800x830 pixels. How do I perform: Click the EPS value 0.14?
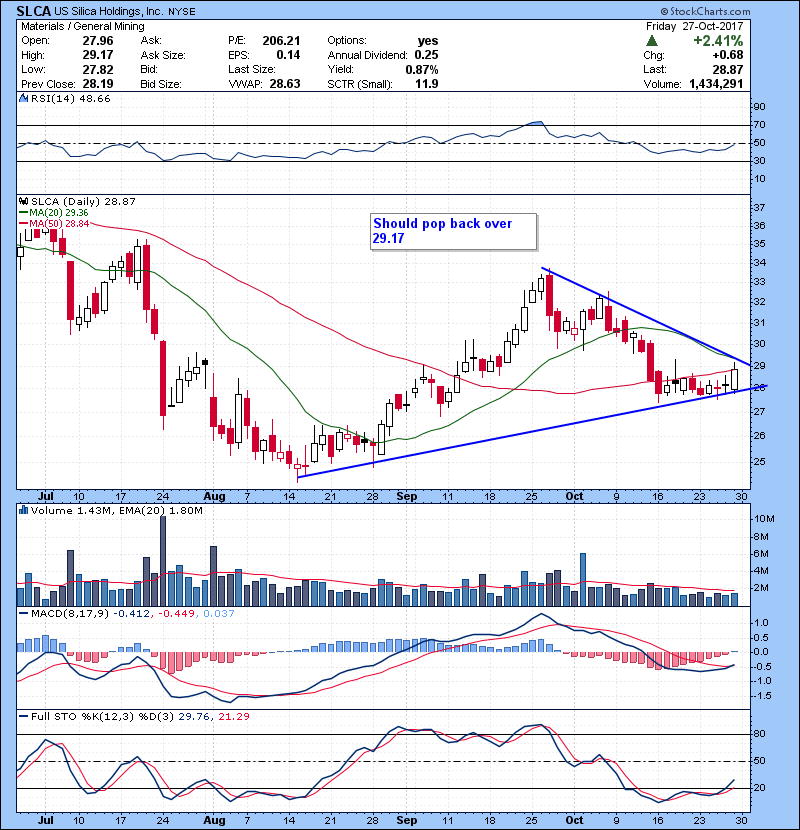click(x=288, y=55)
